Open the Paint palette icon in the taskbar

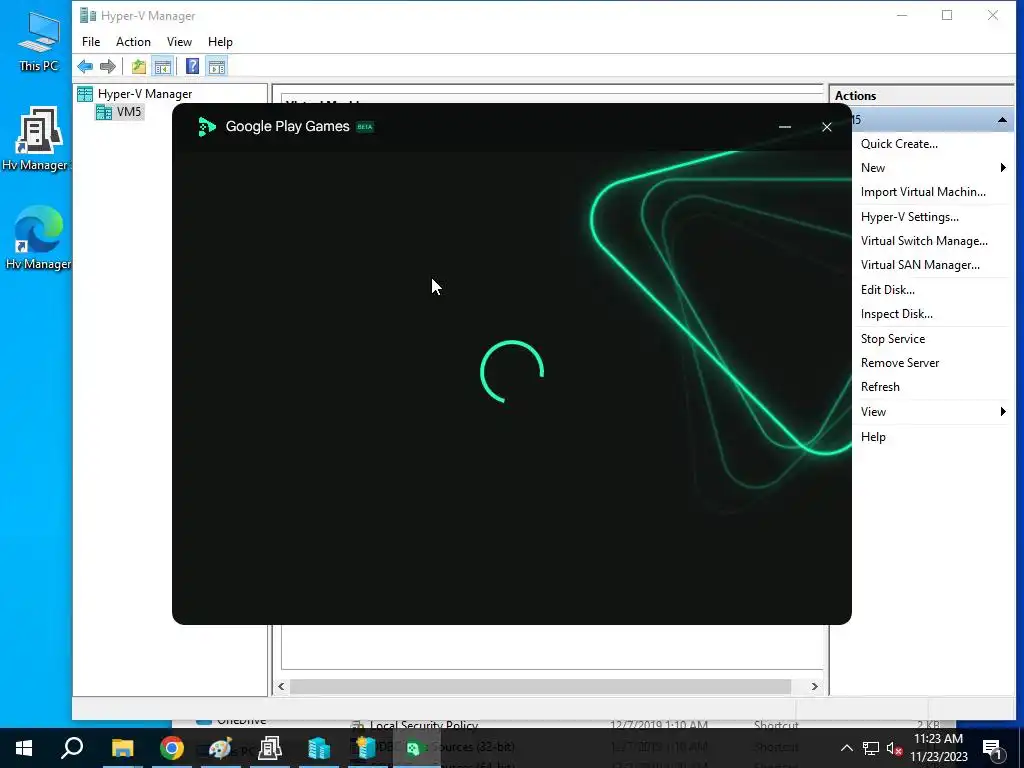tap(221, 748)
